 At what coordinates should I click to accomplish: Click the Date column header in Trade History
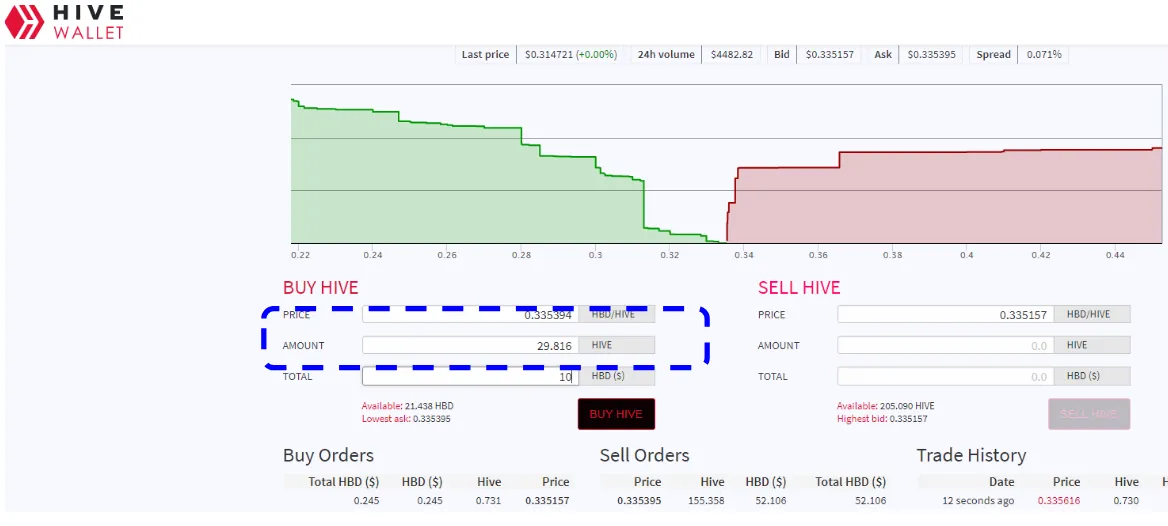pos(1001,482)
